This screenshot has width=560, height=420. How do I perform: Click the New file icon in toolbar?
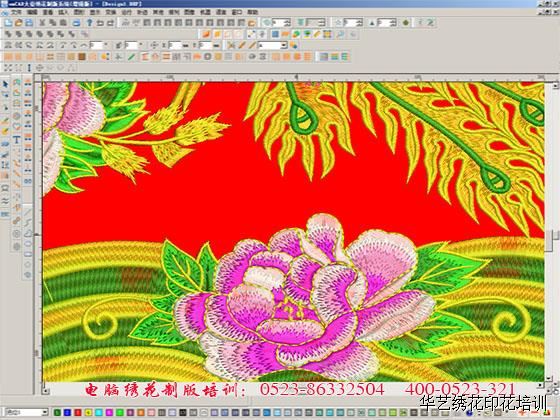click(8, 23)
